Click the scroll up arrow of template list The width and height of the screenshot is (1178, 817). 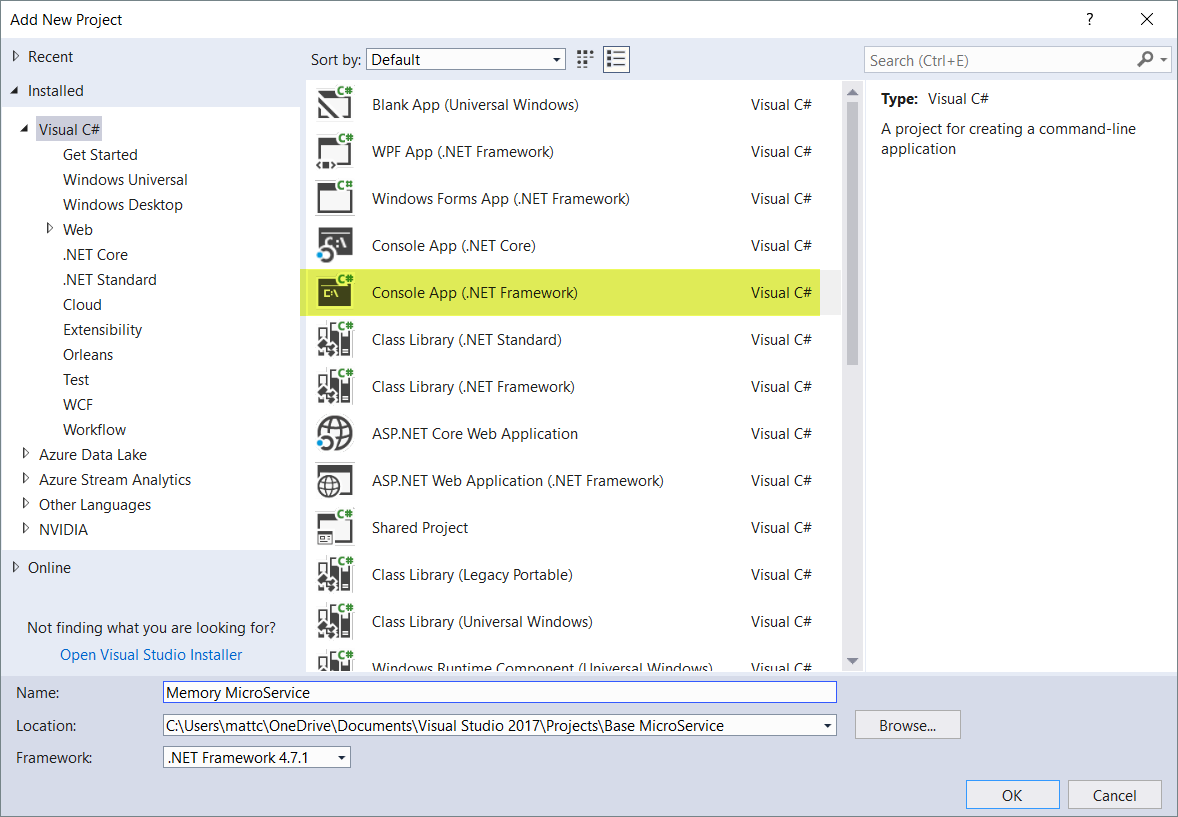pyautogui.click(x=852, y=92)
